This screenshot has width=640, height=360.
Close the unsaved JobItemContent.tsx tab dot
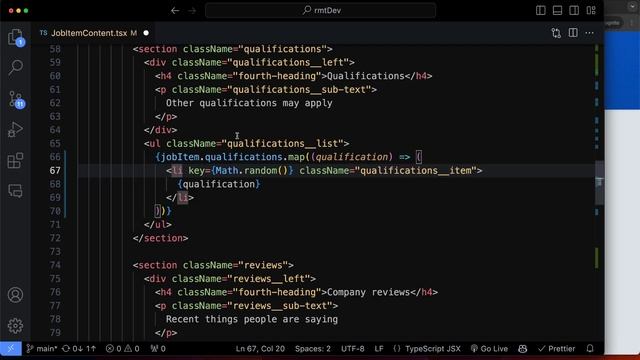(146, 33)
